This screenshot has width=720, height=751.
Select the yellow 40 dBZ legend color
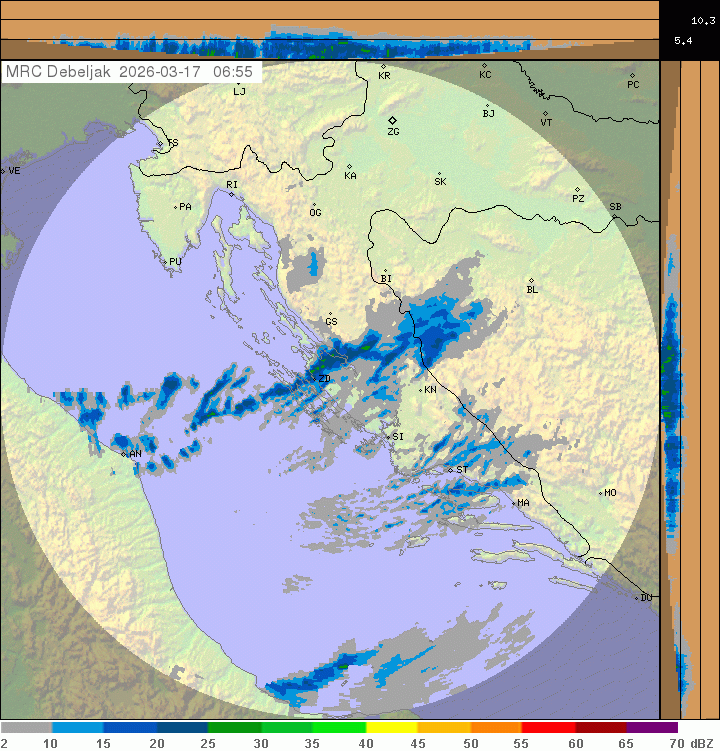point(391,727)
